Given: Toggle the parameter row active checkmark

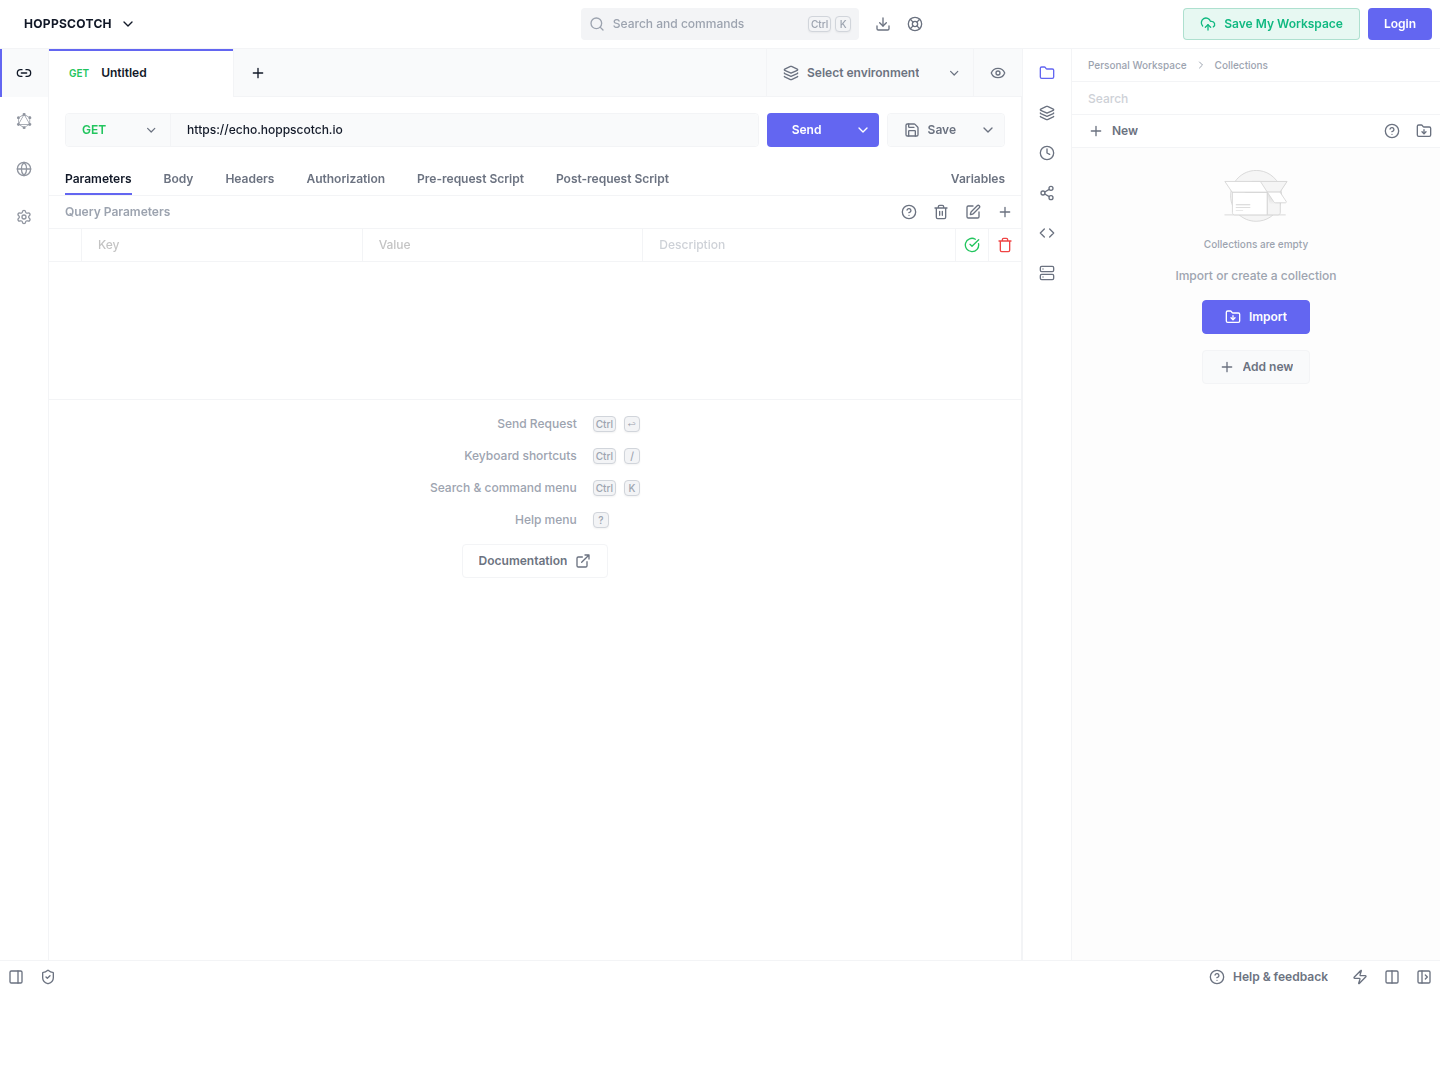Looking at the screenshot, I should tap(972, 245).
